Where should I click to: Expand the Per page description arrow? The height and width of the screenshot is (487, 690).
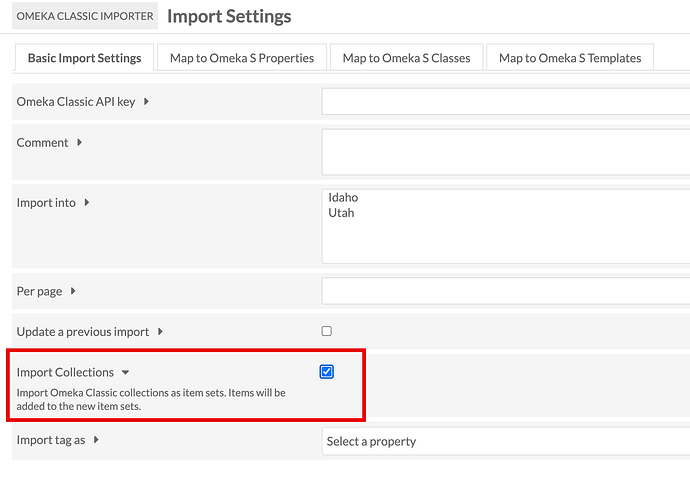73,291
